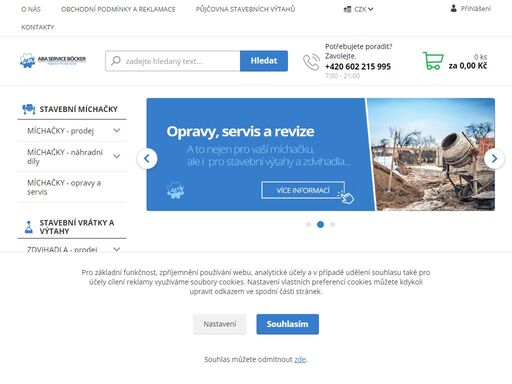Click the currency cash icon next to CZK
Screen dimensions: 512x384
[347, 9]
